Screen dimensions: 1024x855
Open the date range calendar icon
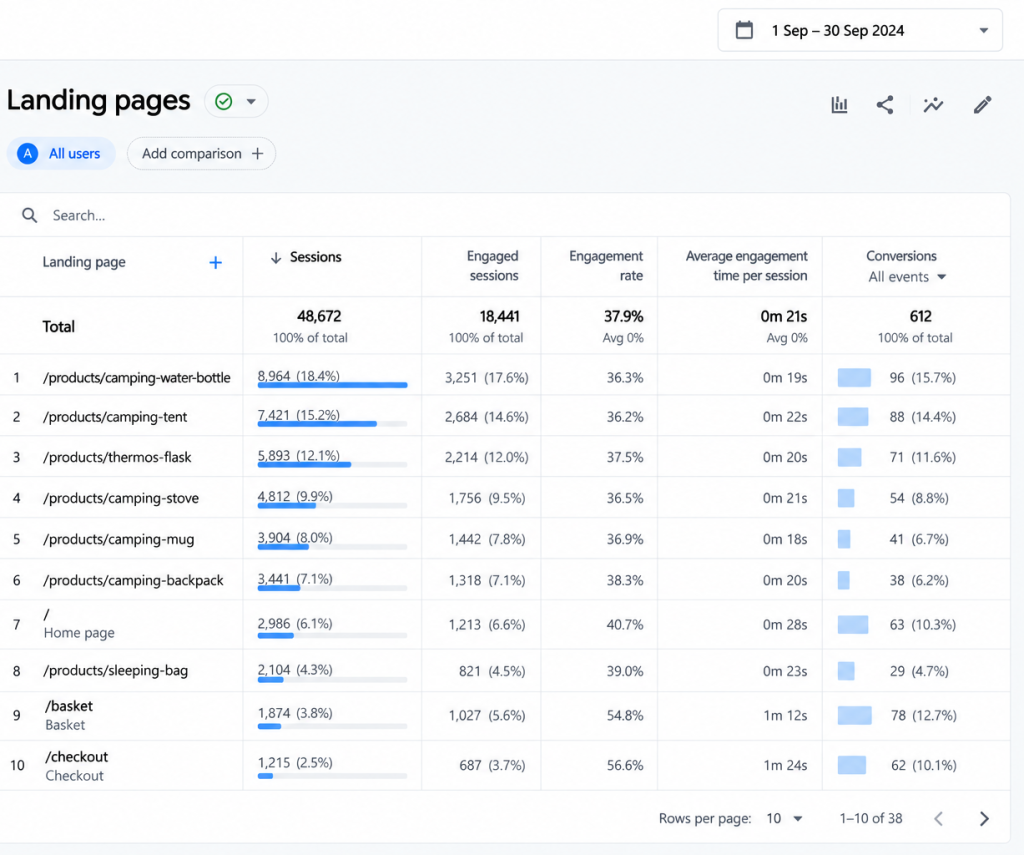744,30
